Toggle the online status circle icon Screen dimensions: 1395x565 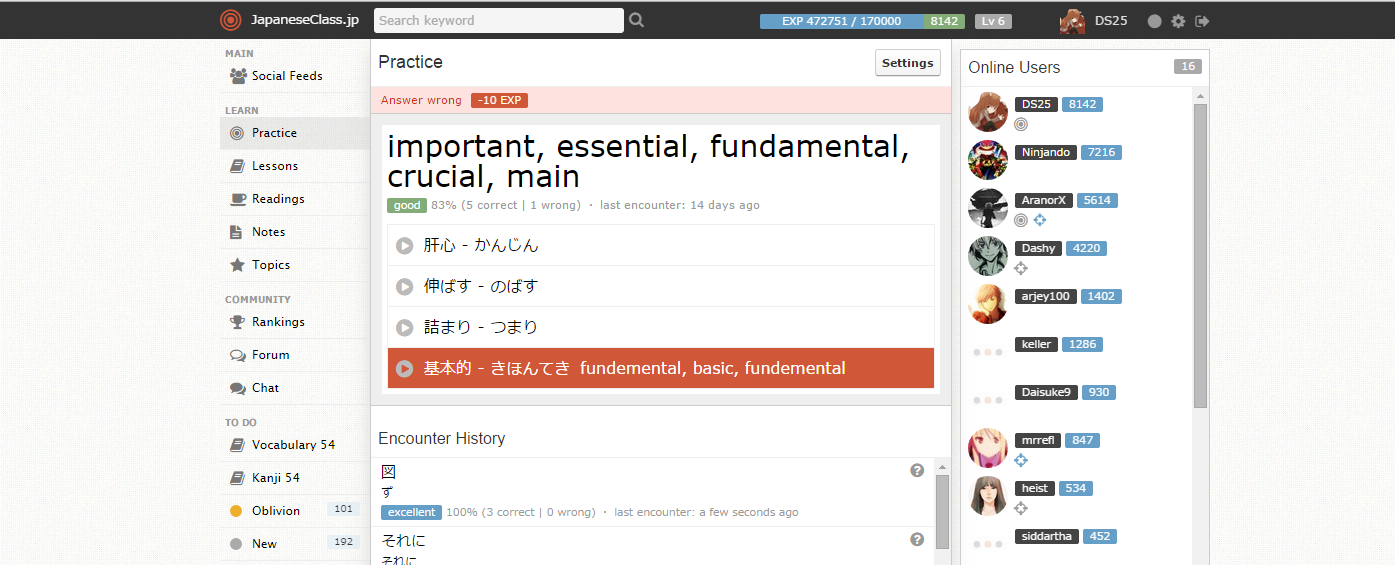pyautogui.click(x=1154, y=21)
